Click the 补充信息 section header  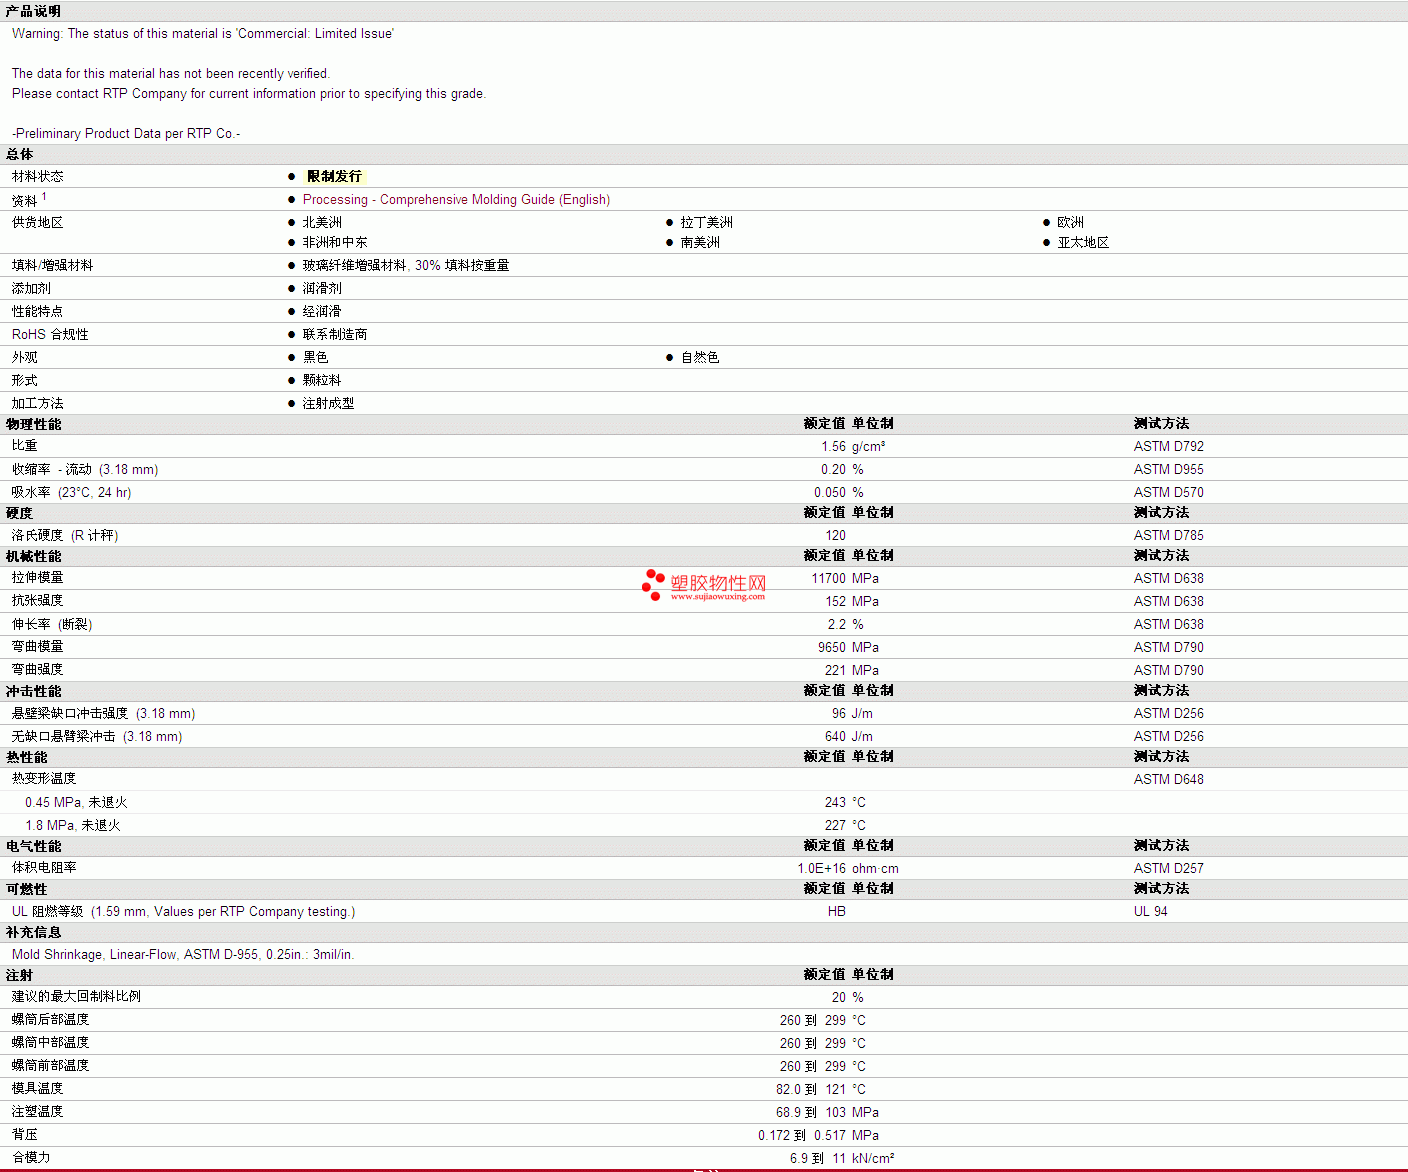(x=34, y=932)
